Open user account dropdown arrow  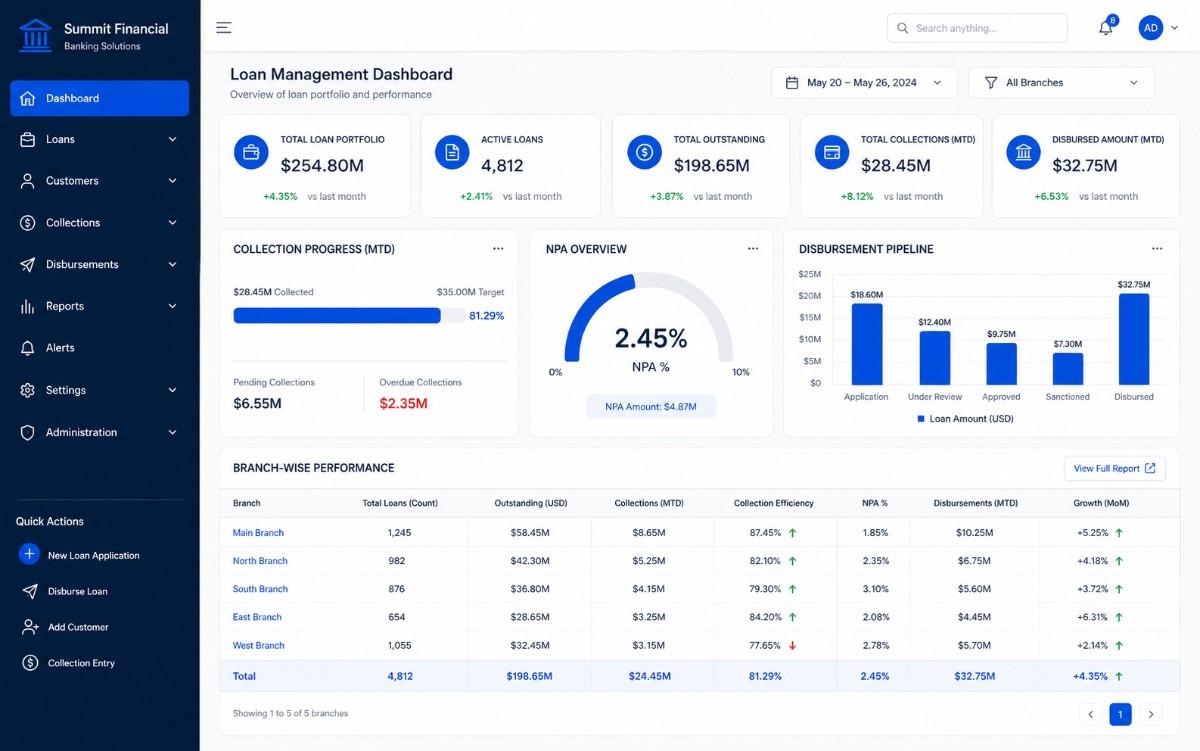click(1174, 29)
